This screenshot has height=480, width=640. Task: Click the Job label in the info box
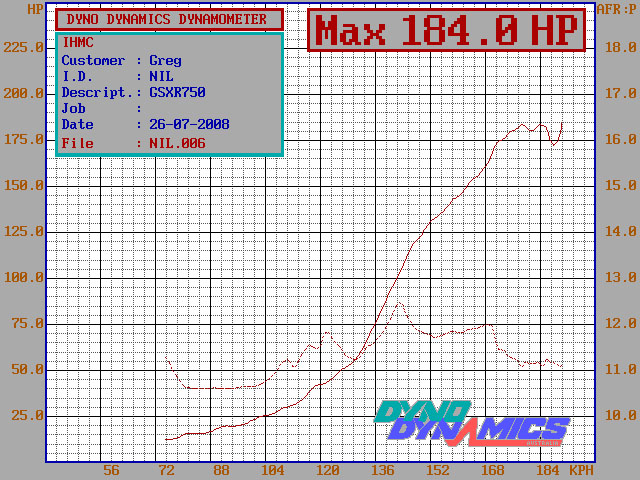[73, 109]
